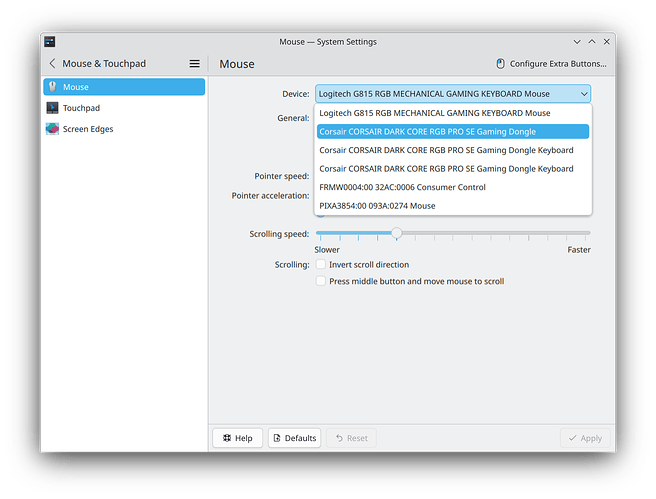
Task: Close the System Settings window
Action: 607,42
